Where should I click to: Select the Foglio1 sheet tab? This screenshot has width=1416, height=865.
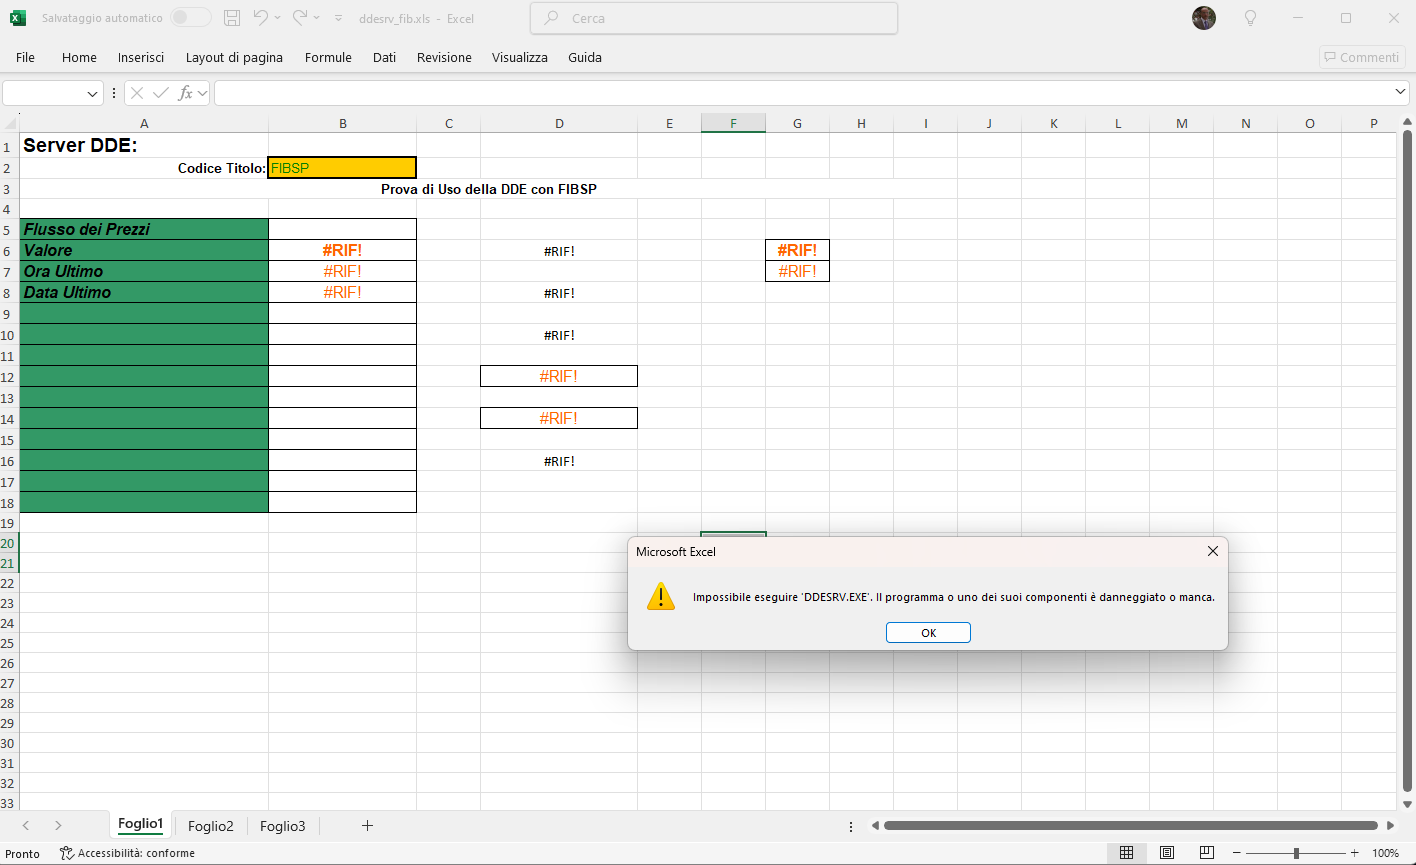140,824
